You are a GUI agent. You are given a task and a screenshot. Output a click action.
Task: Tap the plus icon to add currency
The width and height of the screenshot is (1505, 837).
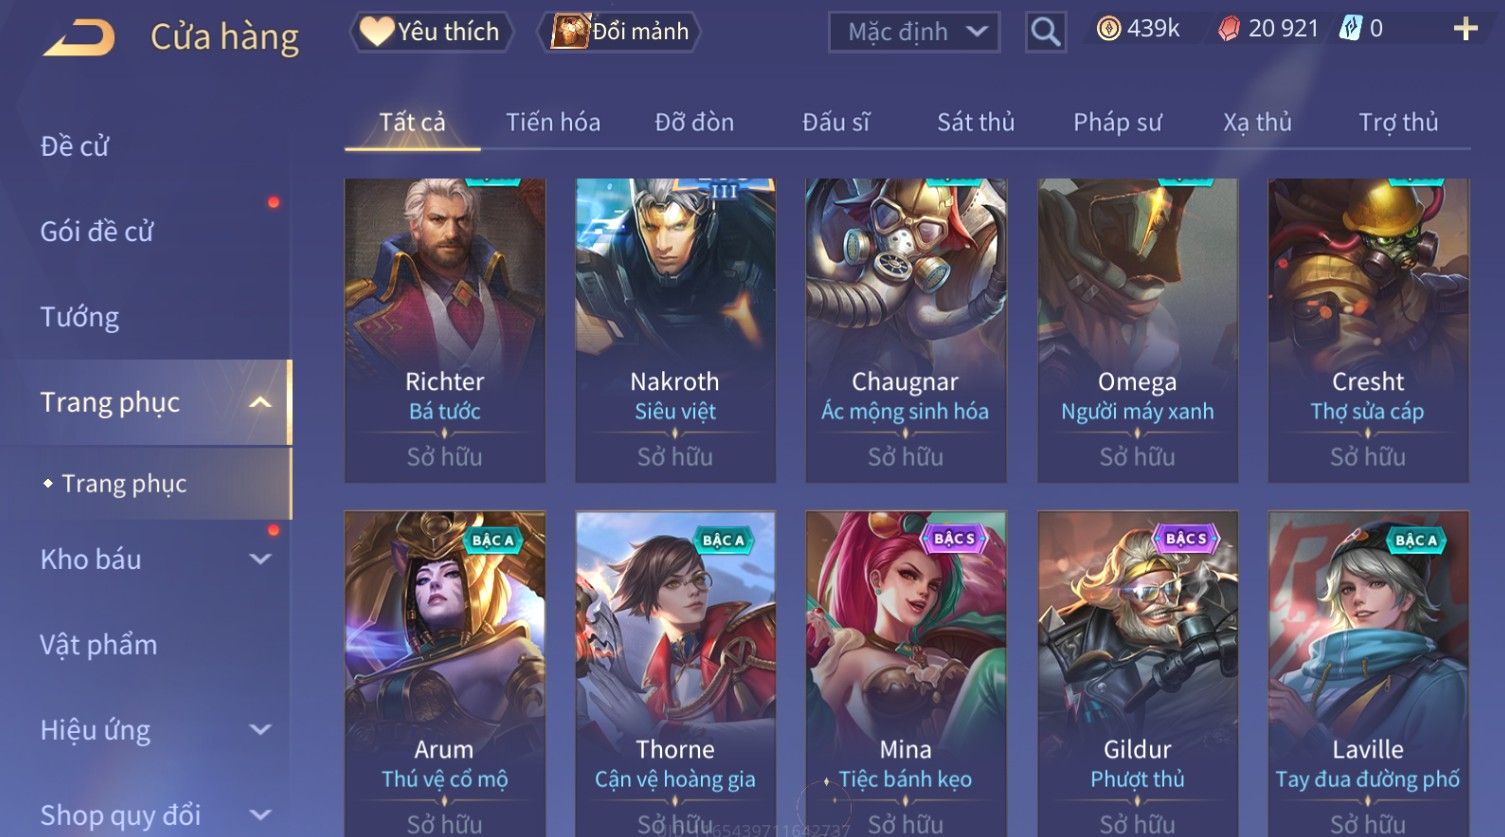[1465, 29]
